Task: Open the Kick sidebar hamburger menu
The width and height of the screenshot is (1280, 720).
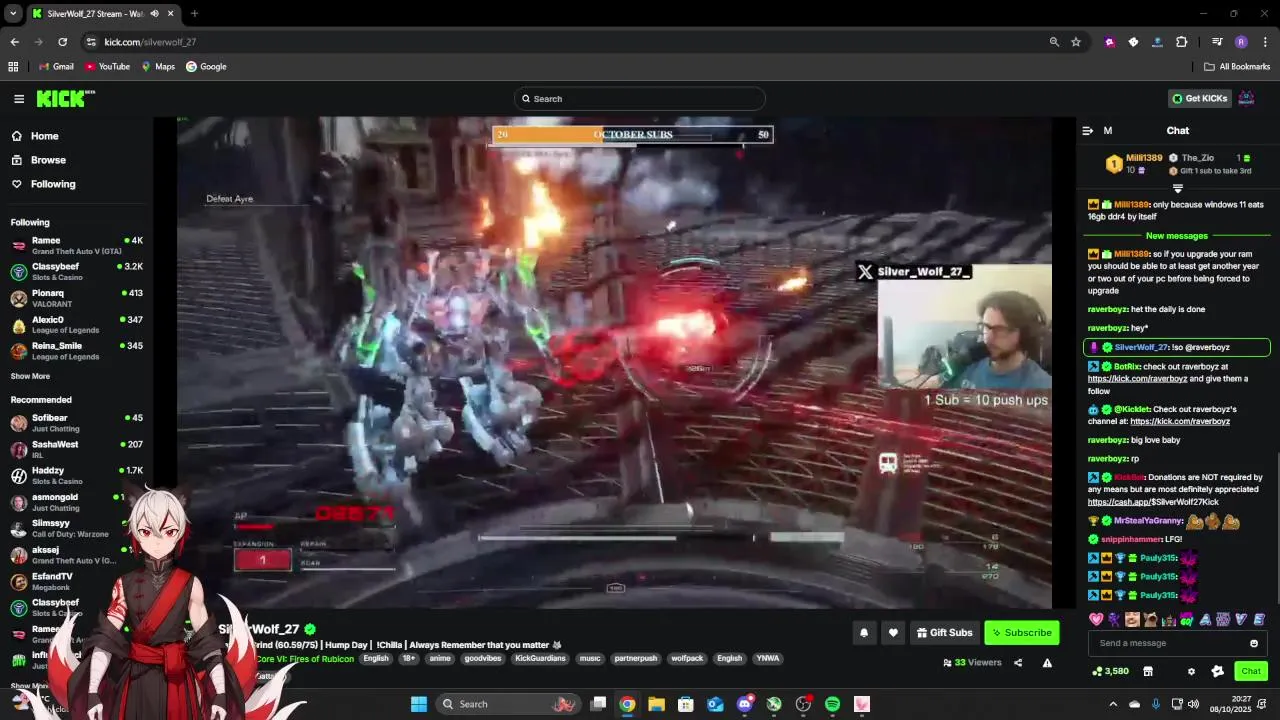Action: click(x=19, y=98)
